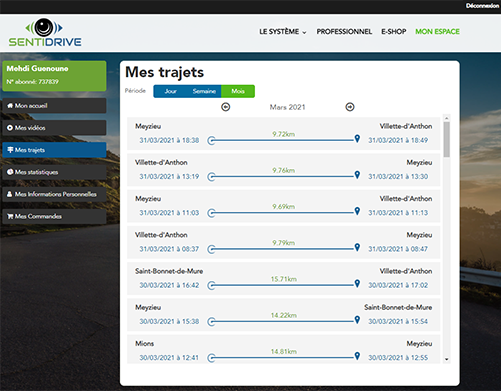Click Mions departure city name
501x391 pixels.
(x=144, y=344)
